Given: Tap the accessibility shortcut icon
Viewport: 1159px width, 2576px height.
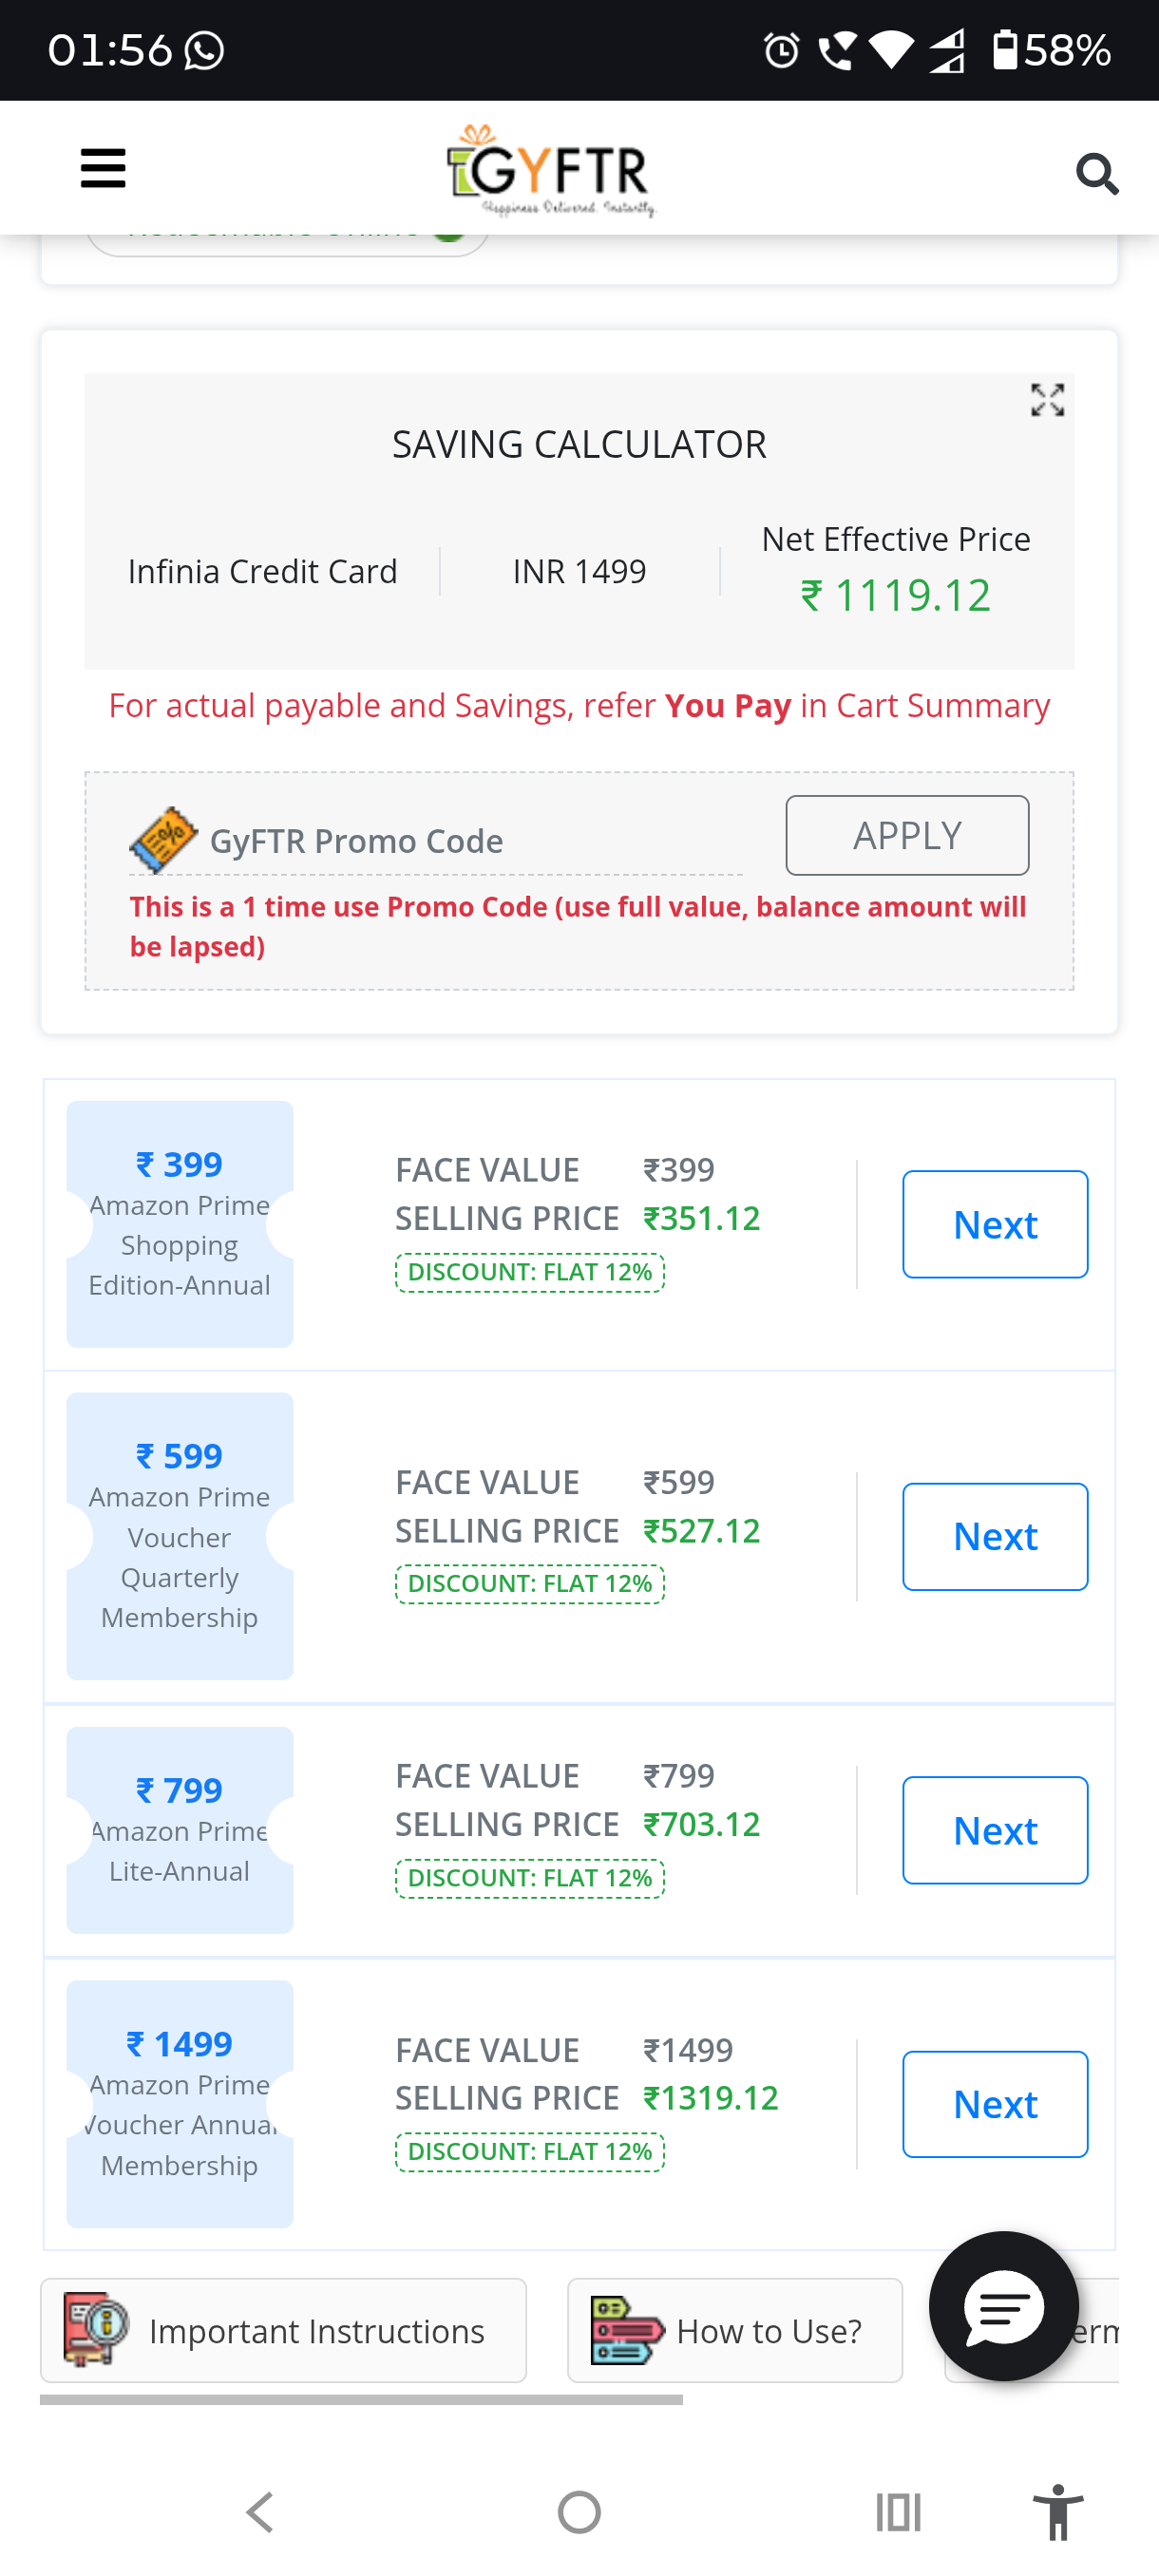Looking at the screenshot, I should click(1057, 2512).
